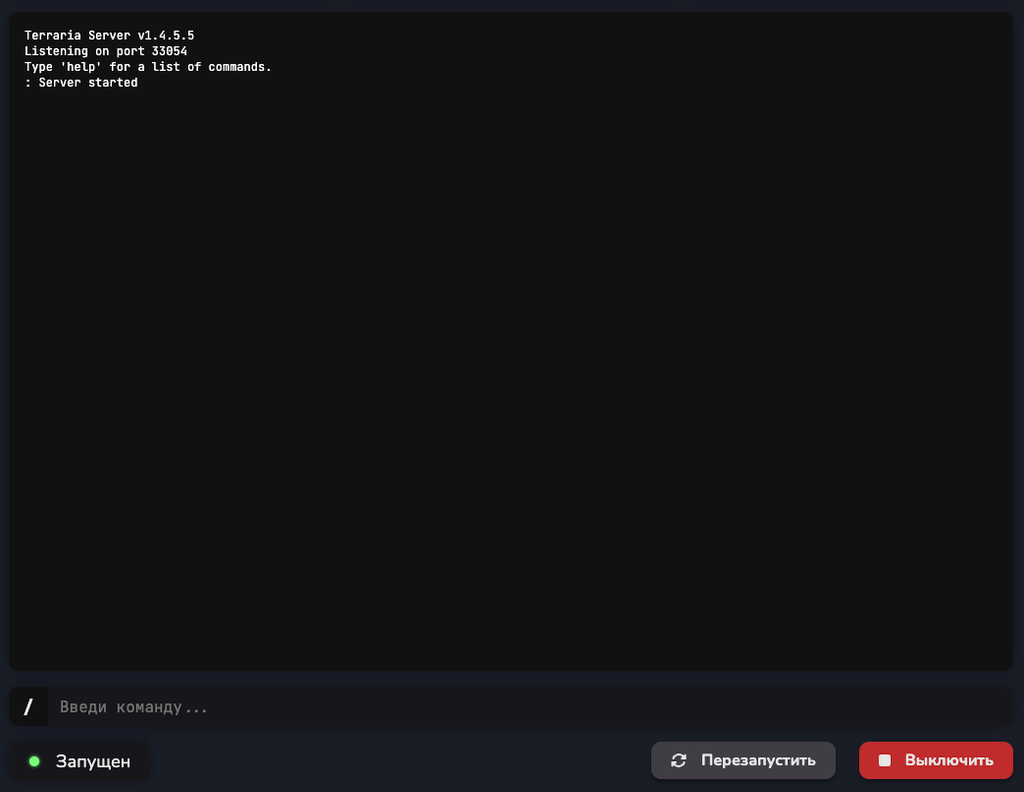The image size is (1024, 792).
Task: Click the circular arrows restart icon
Action: (679, 760)
